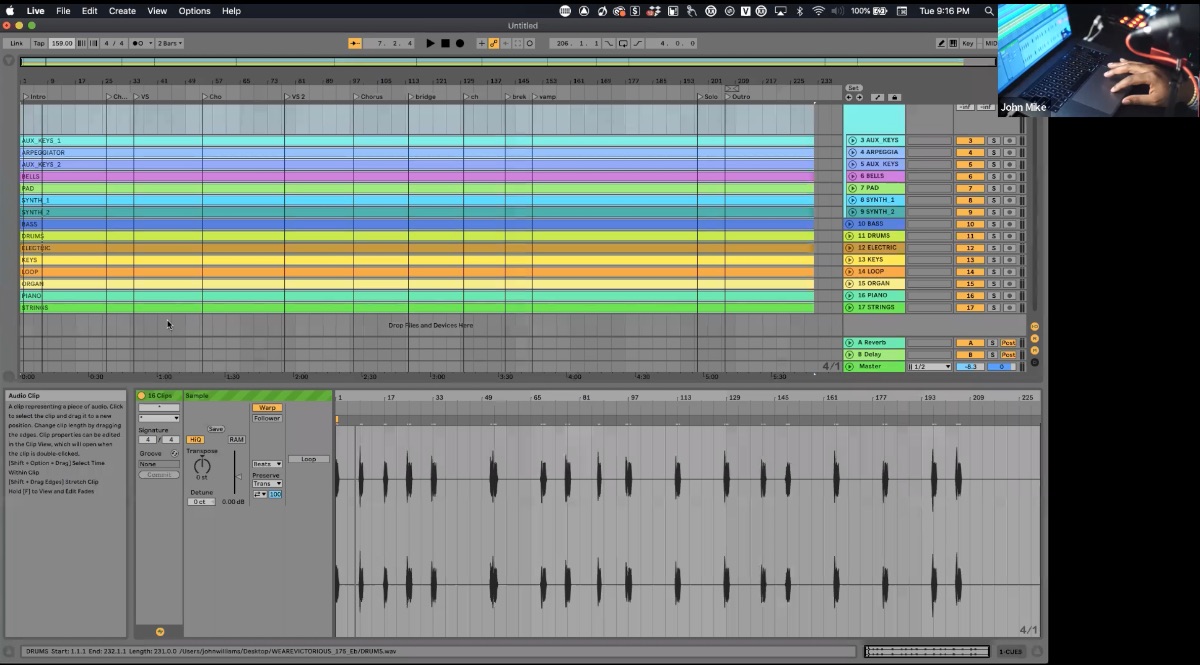
Task: Enable RAM mode for the clip
Action: (237, 439)
